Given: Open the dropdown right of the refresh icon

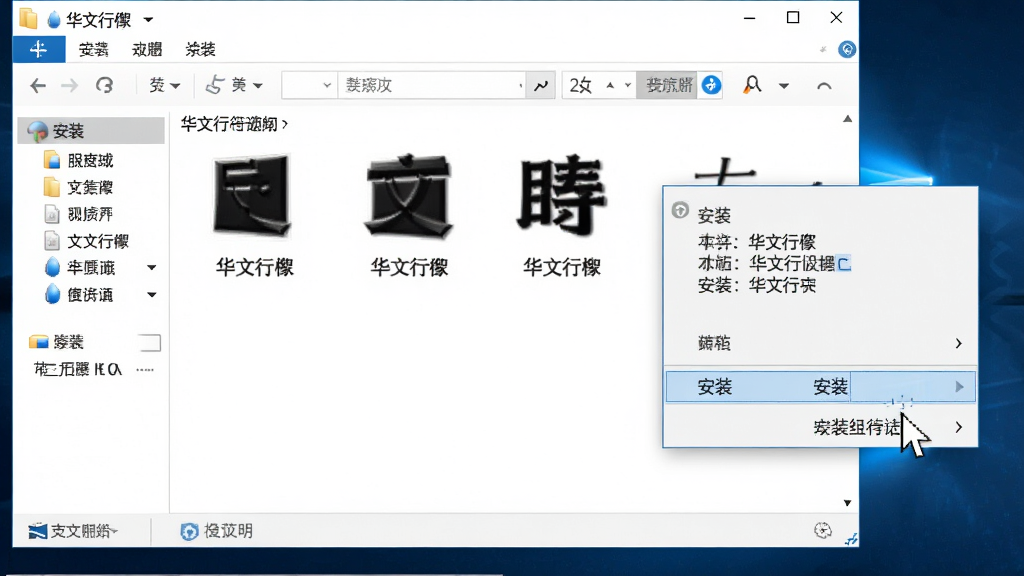Looking at the screenshot, I should 165,86.
